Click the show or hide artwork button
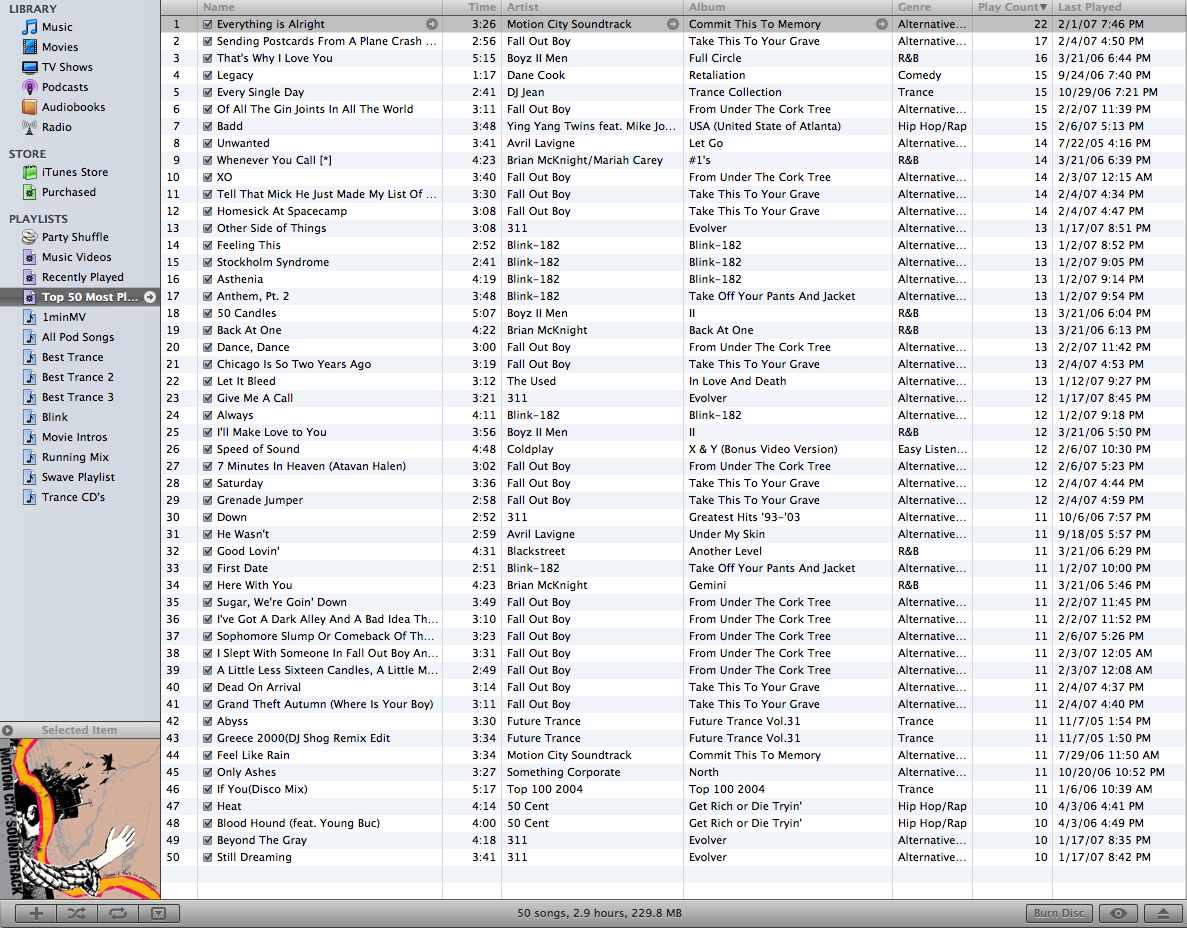Image resolution: width=1187 pixels, height=928 pixels. point(158,913)
